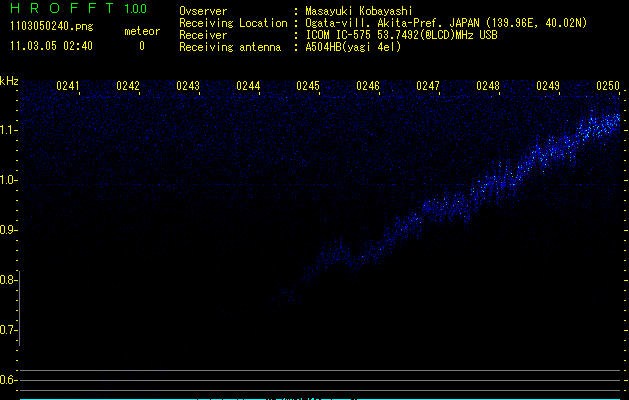The height and width of the screenshot is (400, 629).
Task: Click the kHz axis unit label
Action: [x=9, y=81]
